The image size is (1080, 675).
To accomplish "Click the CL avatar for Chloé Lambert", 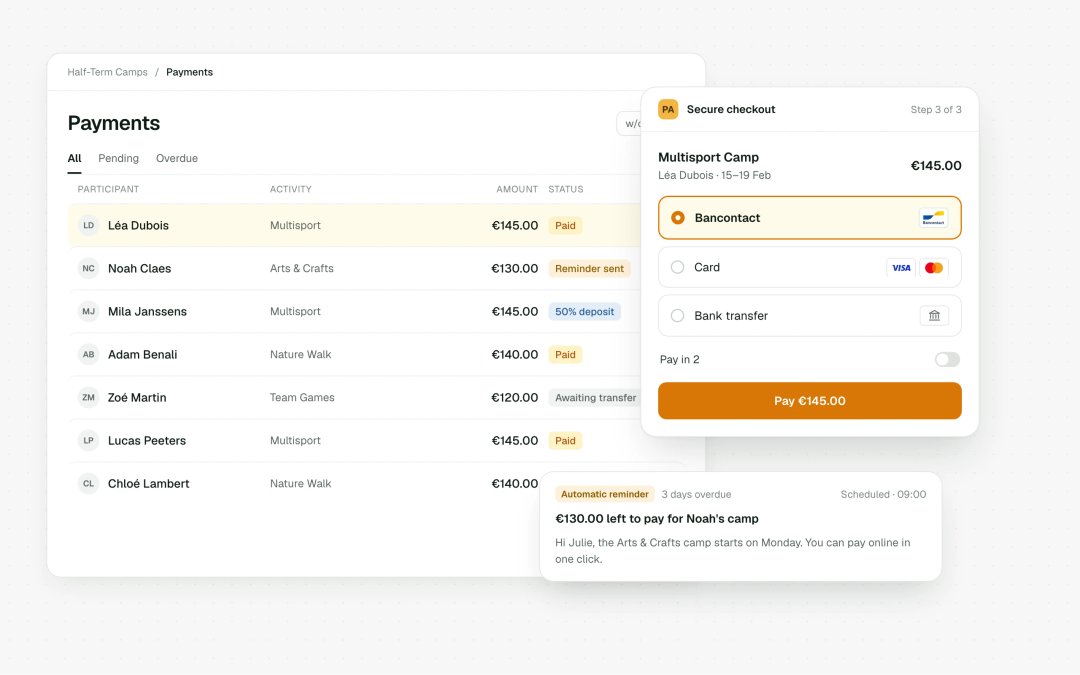I will [88, 484].
